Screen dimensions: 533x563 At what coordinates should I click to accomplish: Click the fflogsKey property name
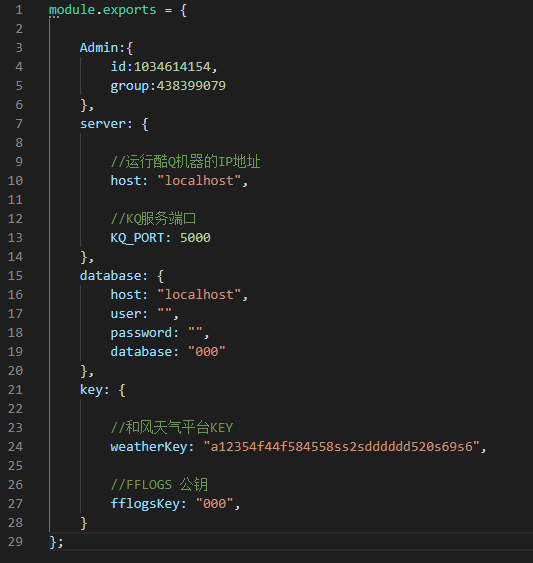pos(145,504)
